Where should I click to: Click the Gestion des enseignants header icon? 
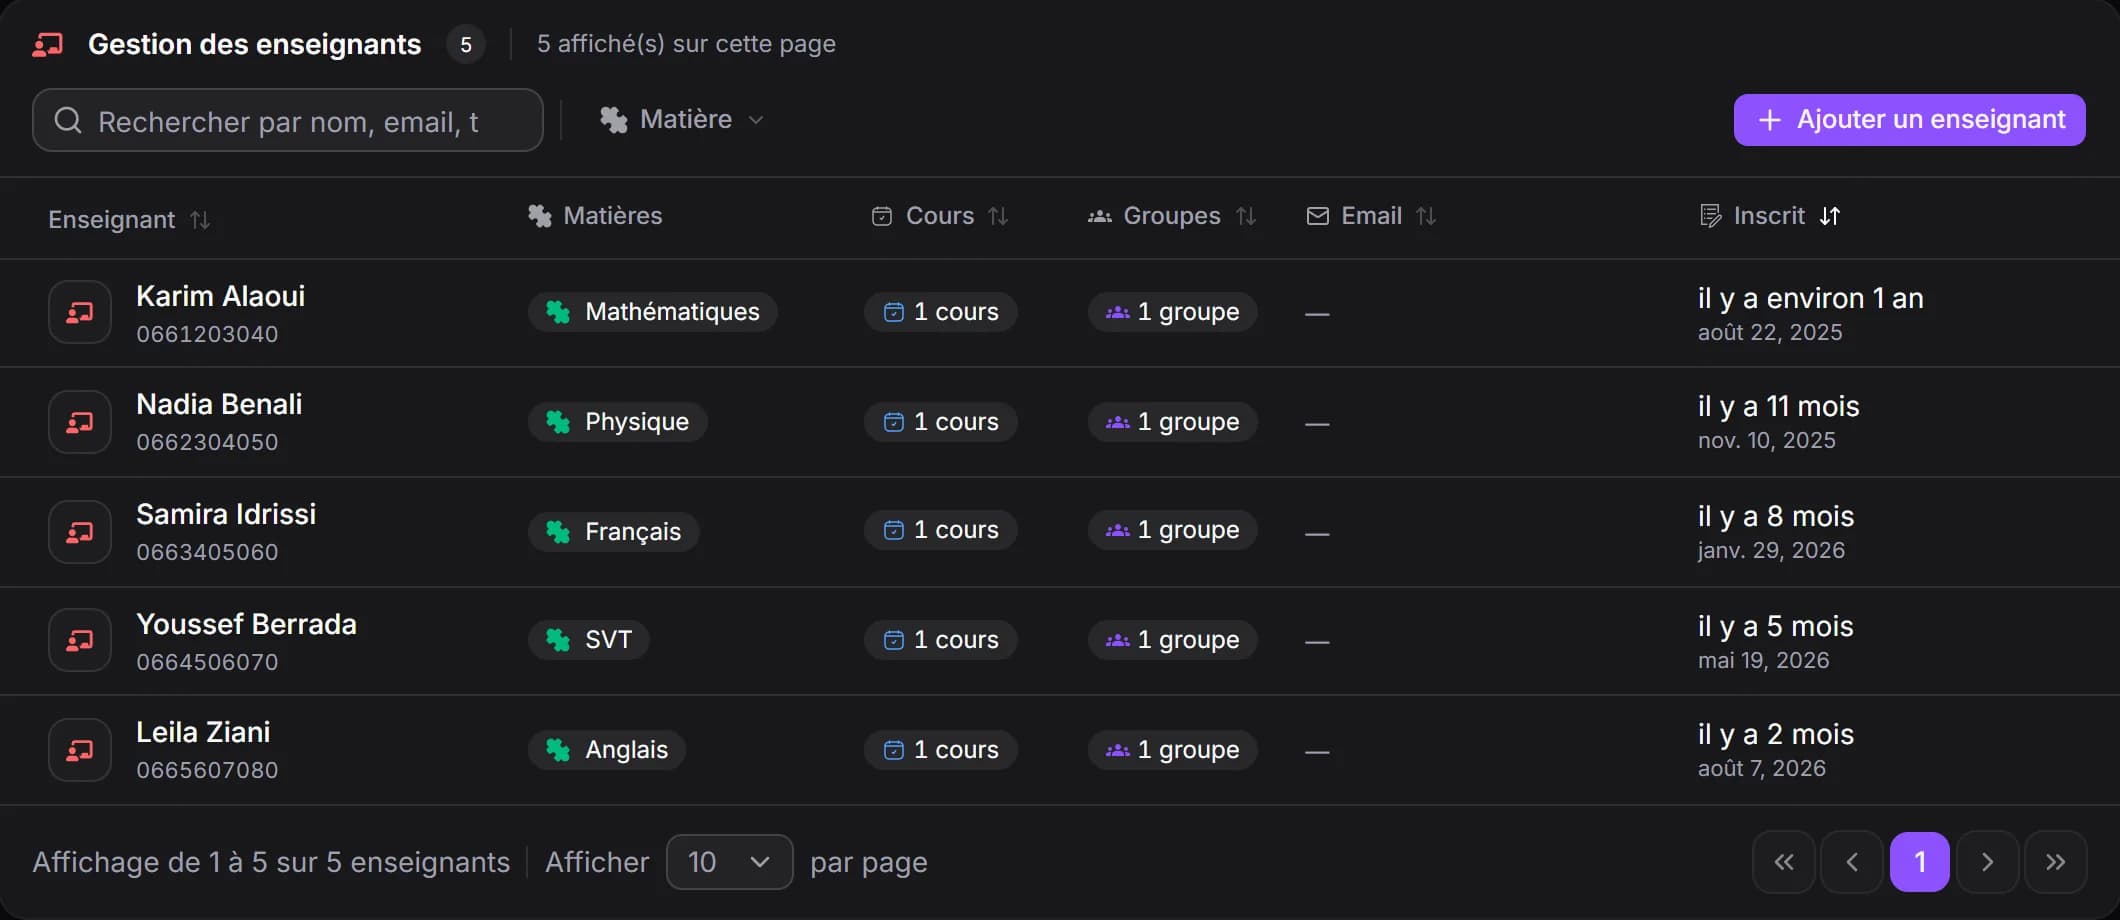click(x=48, y=44)
